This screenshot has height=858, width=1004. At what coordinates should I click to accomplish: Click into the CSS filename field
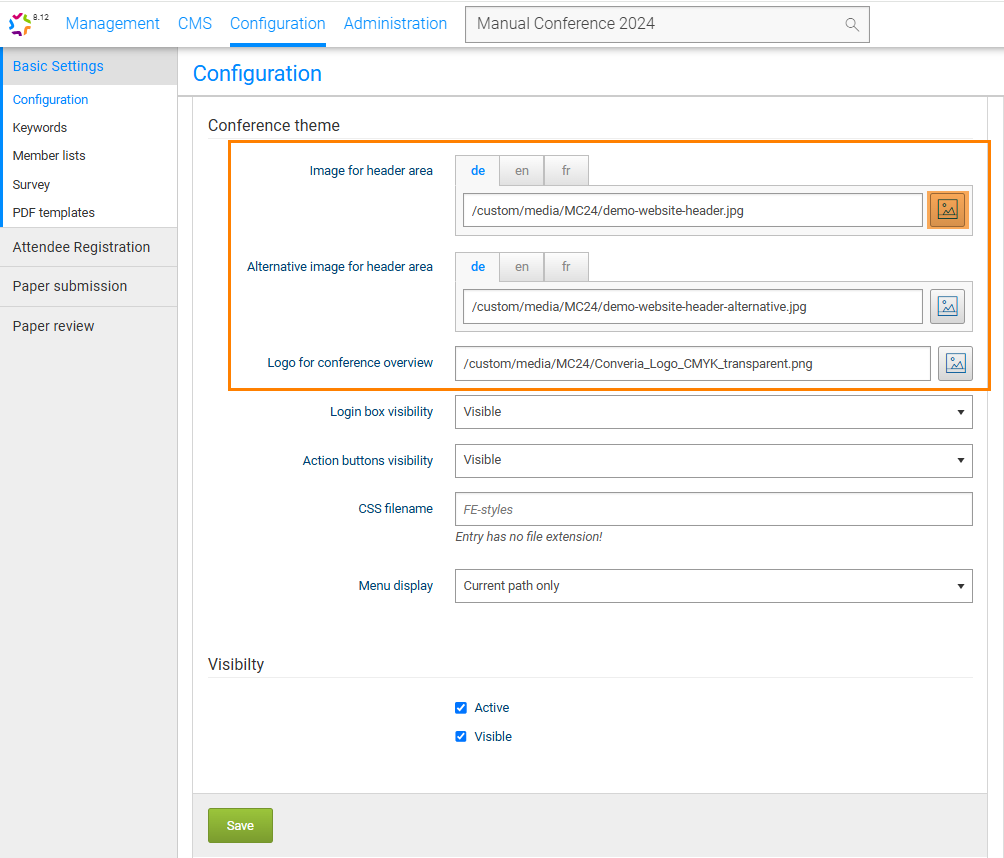point(713,509)
